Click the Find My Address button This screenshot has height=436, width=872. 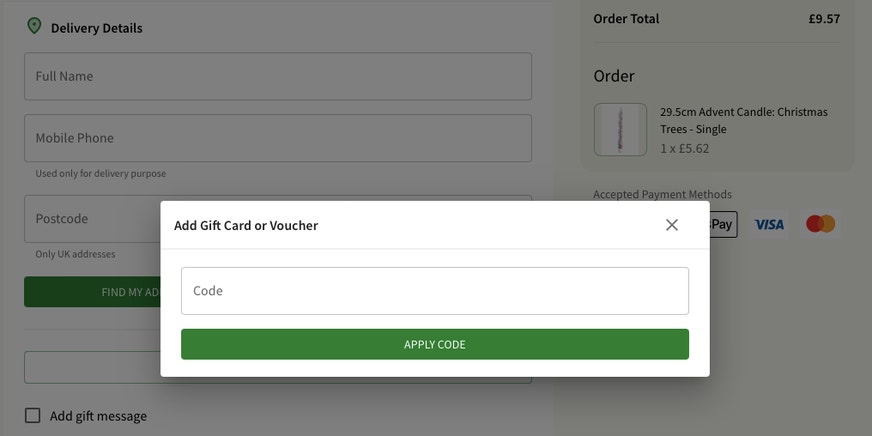[x=92, y=291]
